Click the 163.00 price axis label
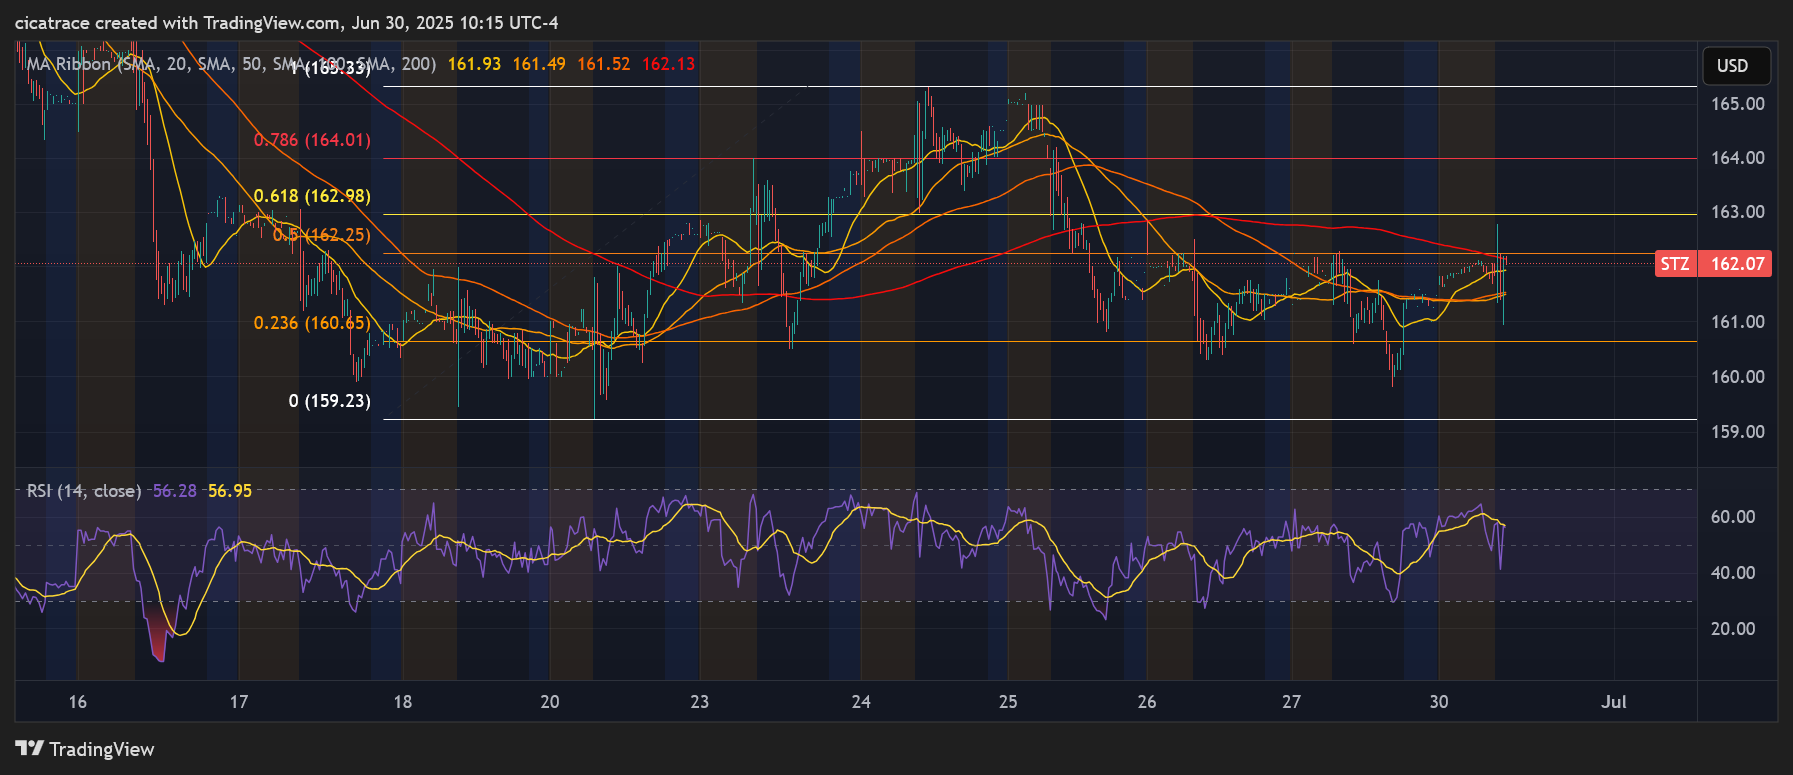The height and width of the screenshot is (775, 1793). coord(1738,212)
